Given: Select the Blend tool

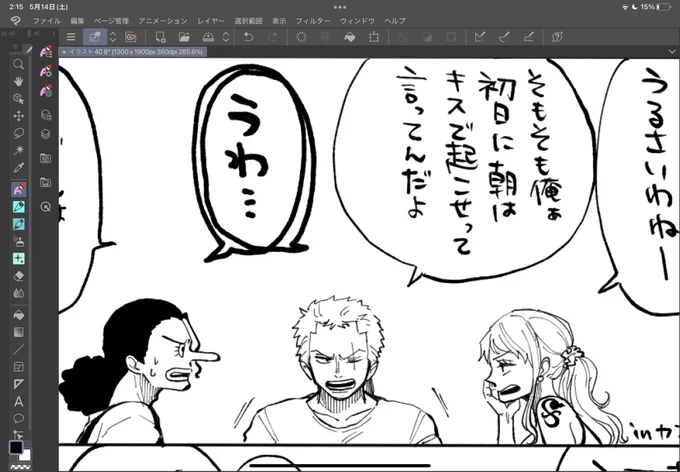Looking at the screenshot, I should pos(19,294).
